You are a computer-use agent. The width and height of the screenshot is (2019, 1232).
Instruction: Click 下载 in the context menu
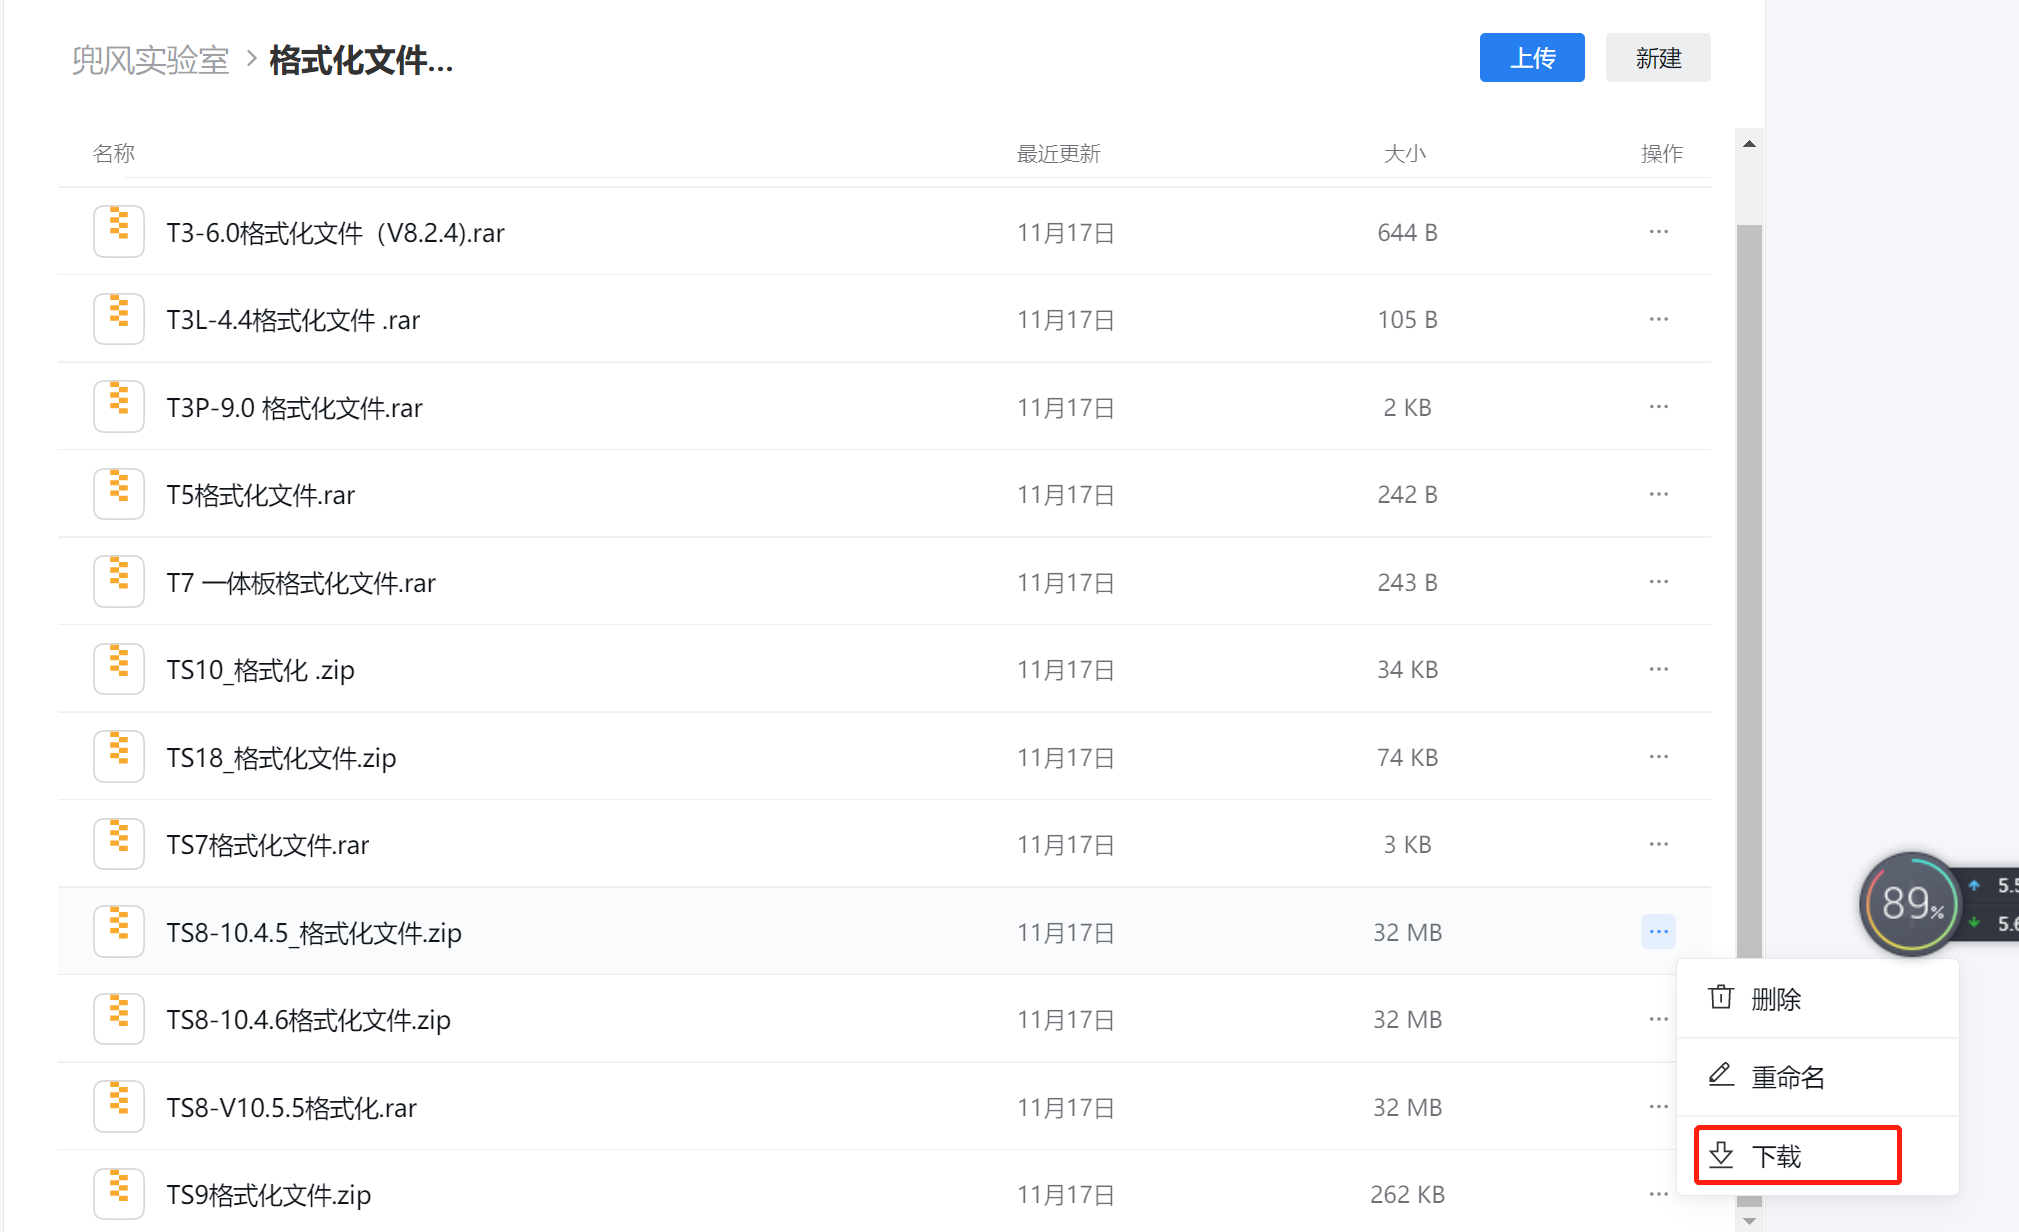1775,1156
